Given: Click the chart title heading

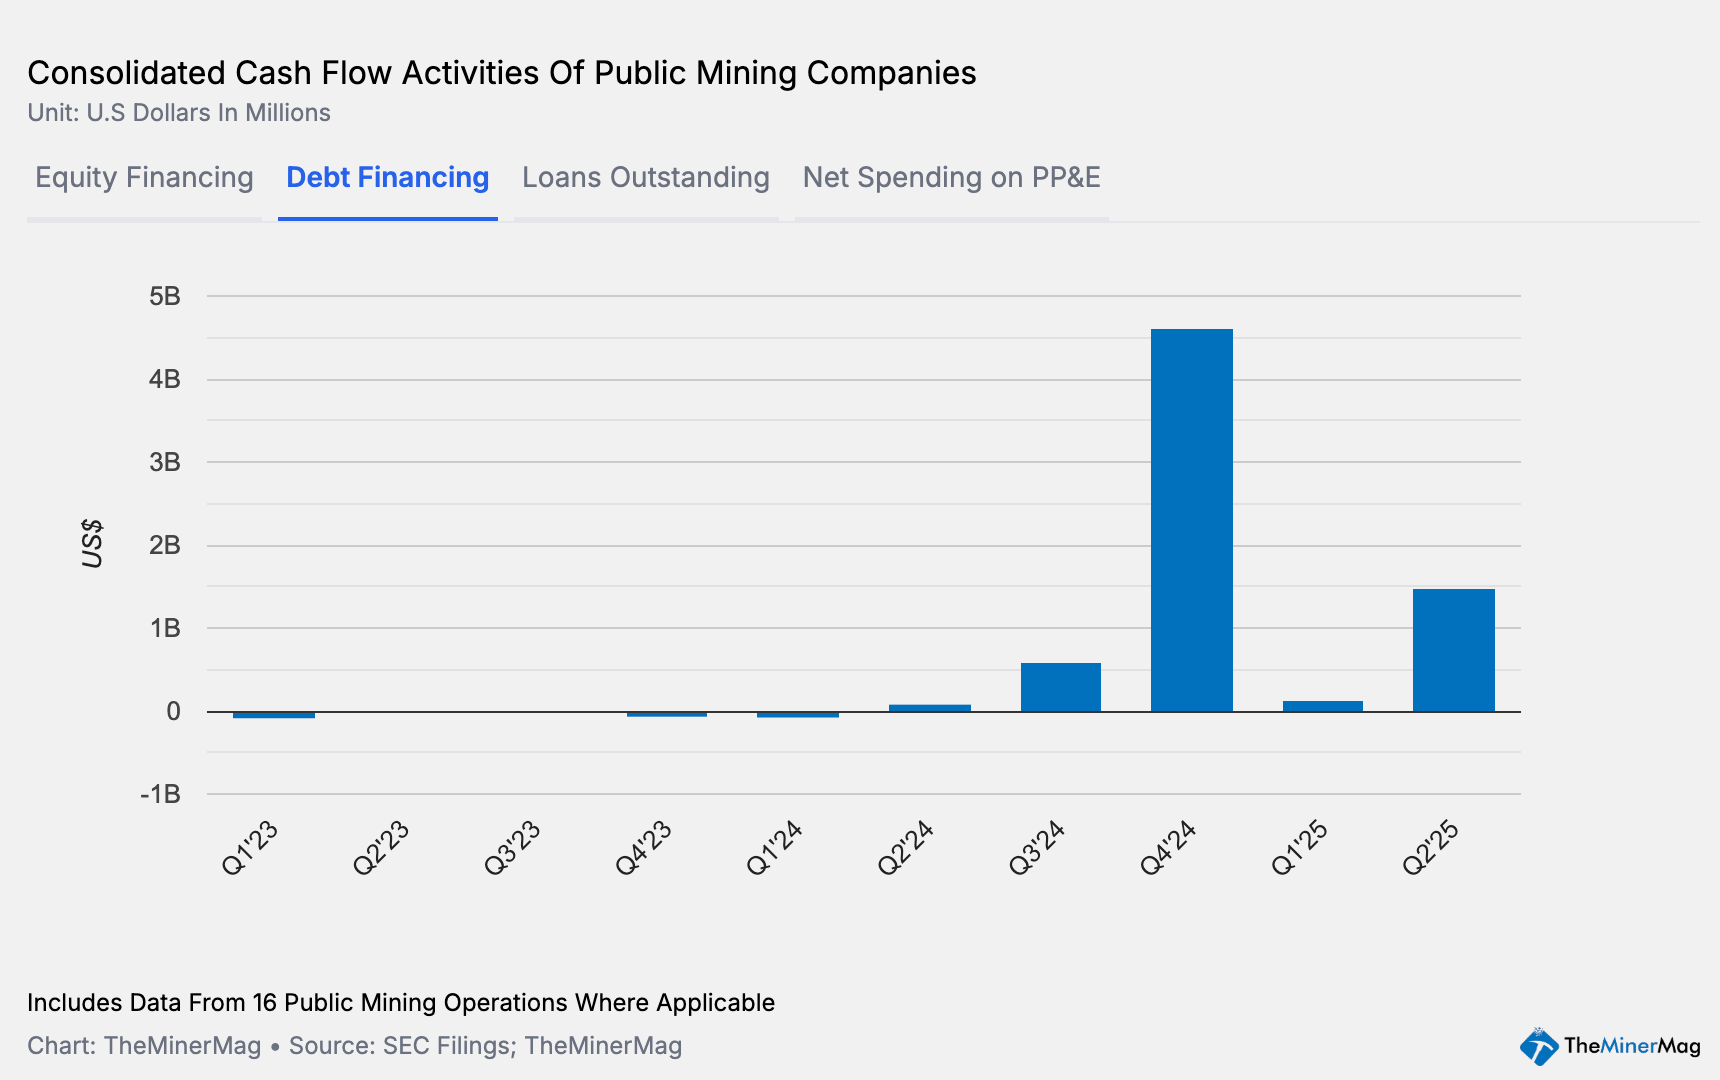Looking at the screenshot, I should (501, 73).
